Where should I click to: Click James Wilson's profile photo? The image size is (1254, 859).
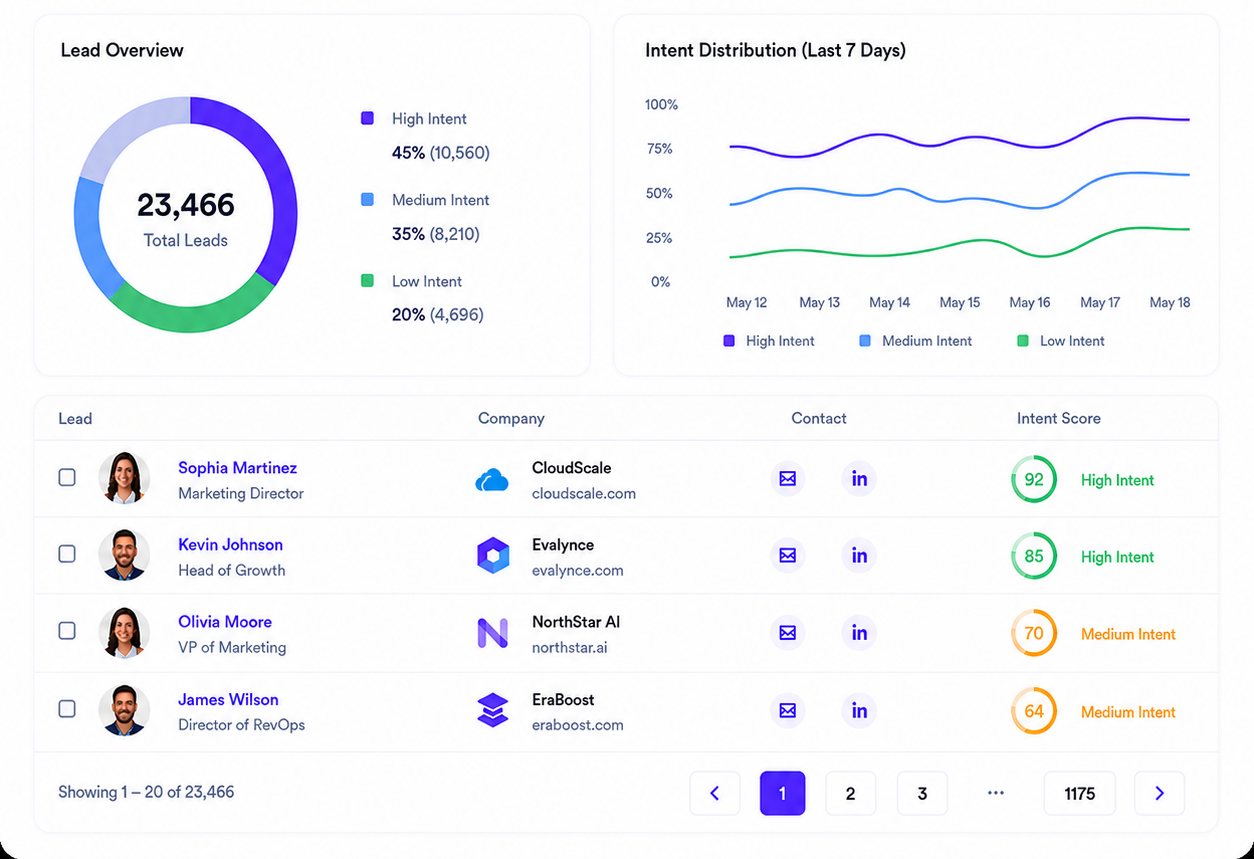click(x=124, y=710)
